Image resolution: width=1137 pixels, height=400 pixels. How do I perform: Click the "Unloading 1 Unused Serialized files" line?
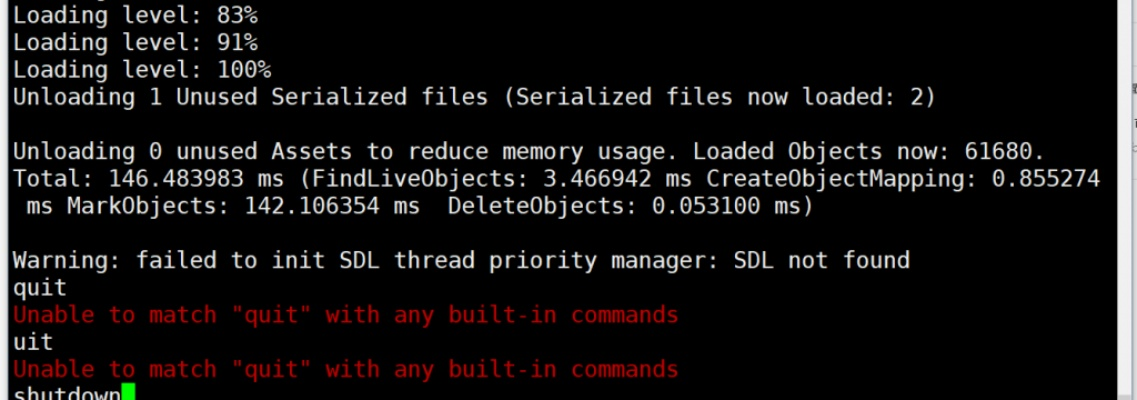(x=473, y=97)
